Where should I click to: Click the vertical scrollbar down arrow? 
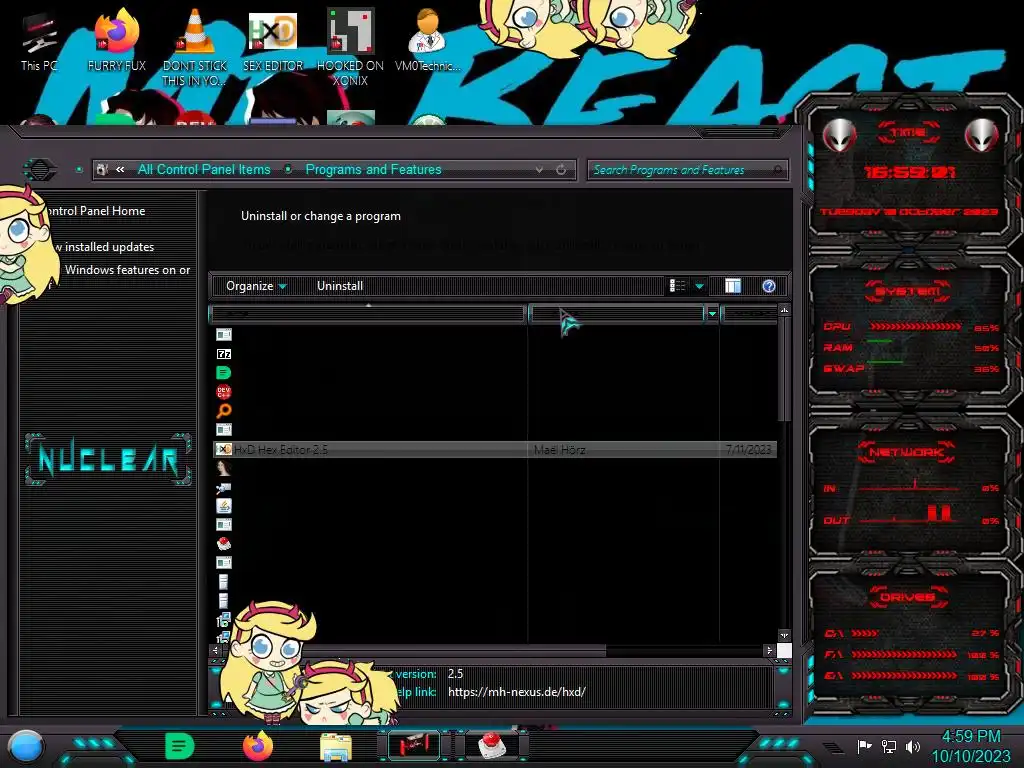click(x=784, y=635)
